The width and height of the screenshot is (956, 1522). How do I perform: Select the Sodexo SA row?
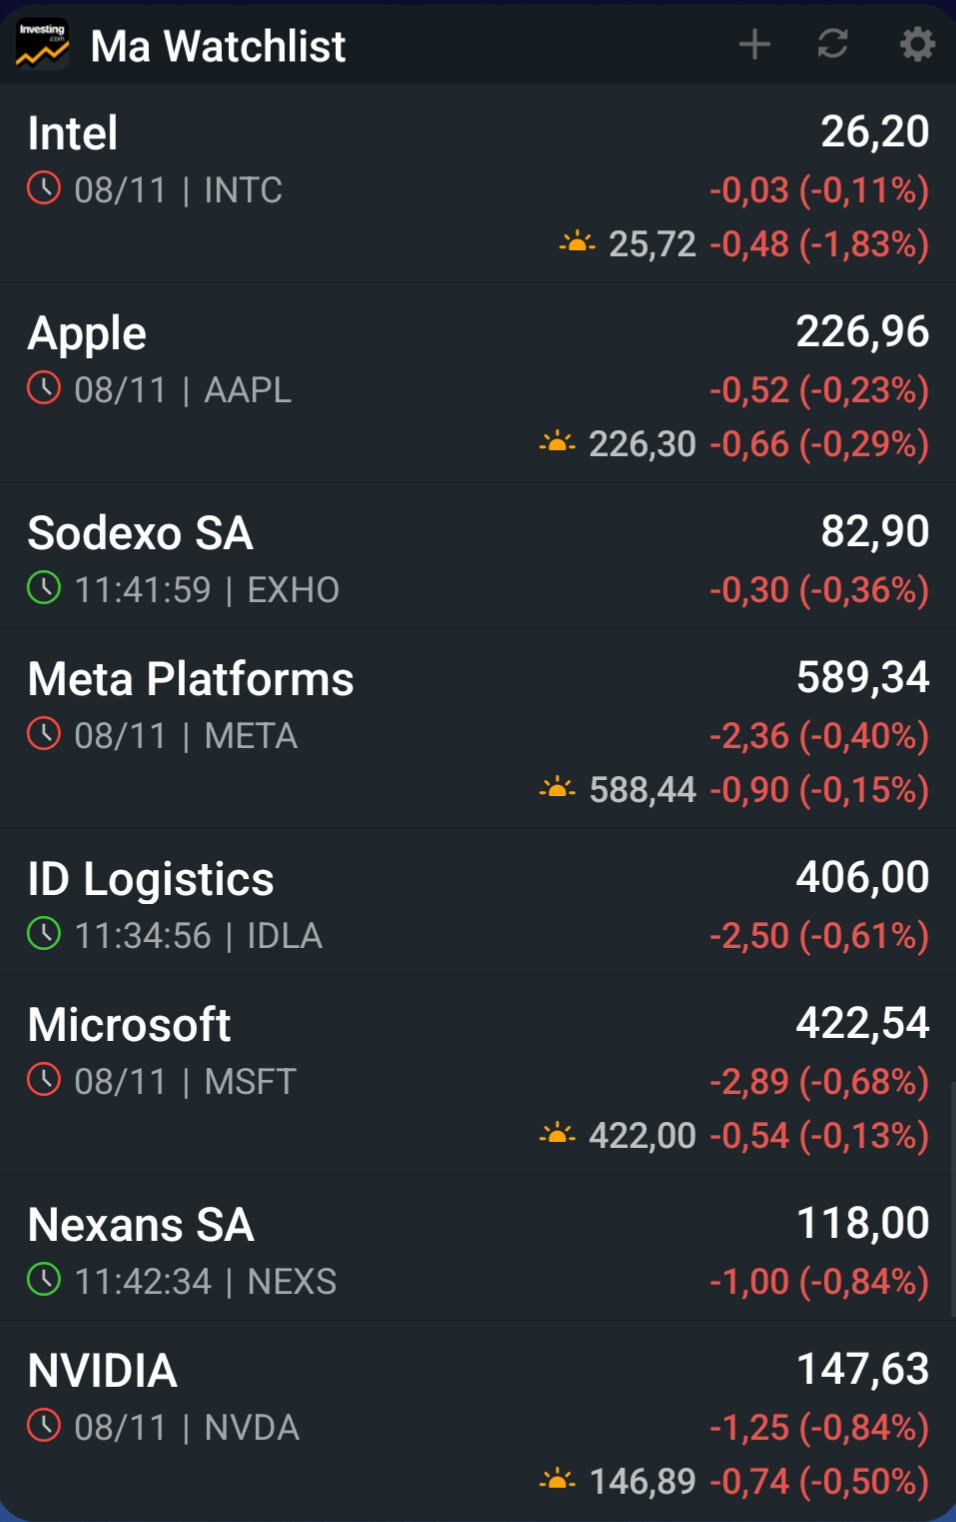coord(140,534)
